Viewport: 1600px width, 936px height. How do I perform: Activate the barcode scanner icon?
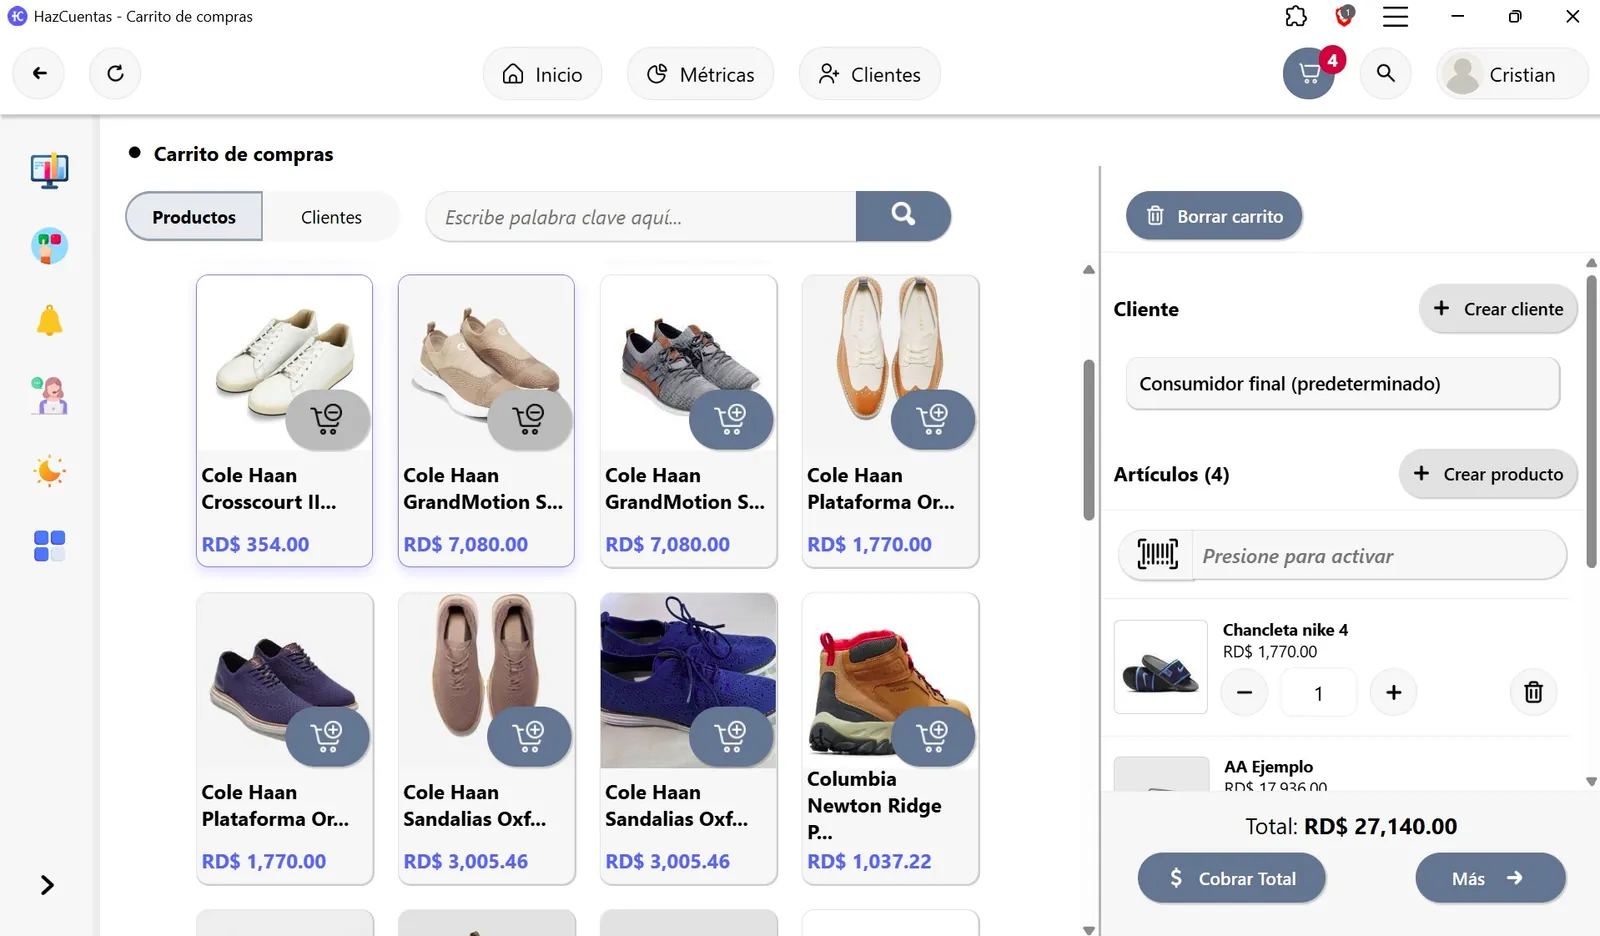pyautogui.click(x=1157, y=554)
